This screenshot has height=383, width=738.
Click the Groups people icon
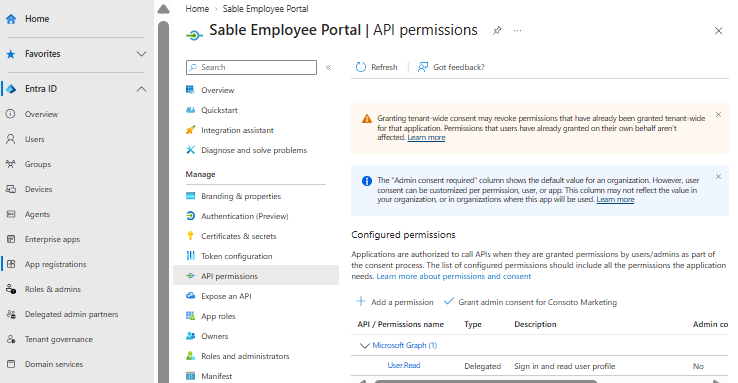click(11, 164)
